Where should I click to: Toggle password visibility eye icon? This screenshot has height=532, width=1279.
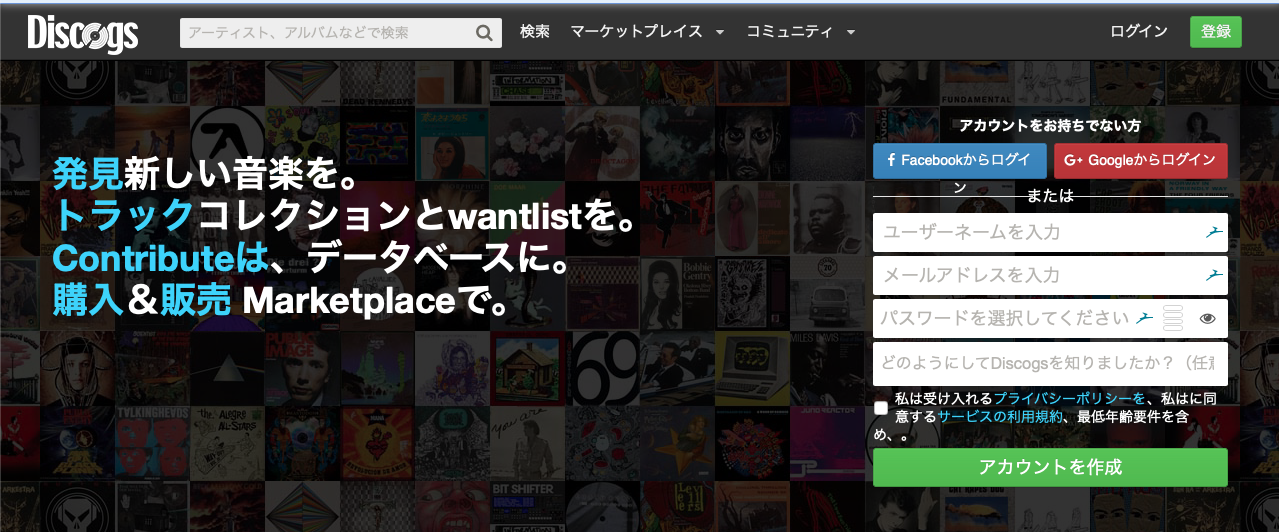point(1207,319)
